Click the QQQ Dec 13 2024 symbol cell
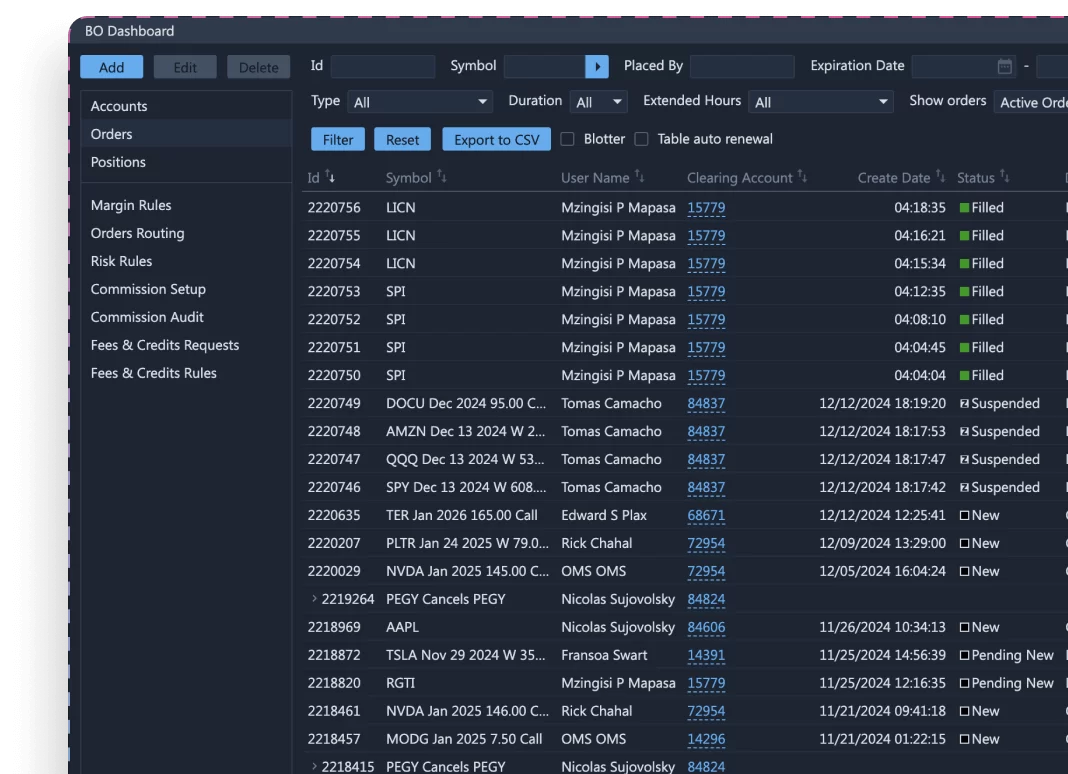 tap(465, 459)
